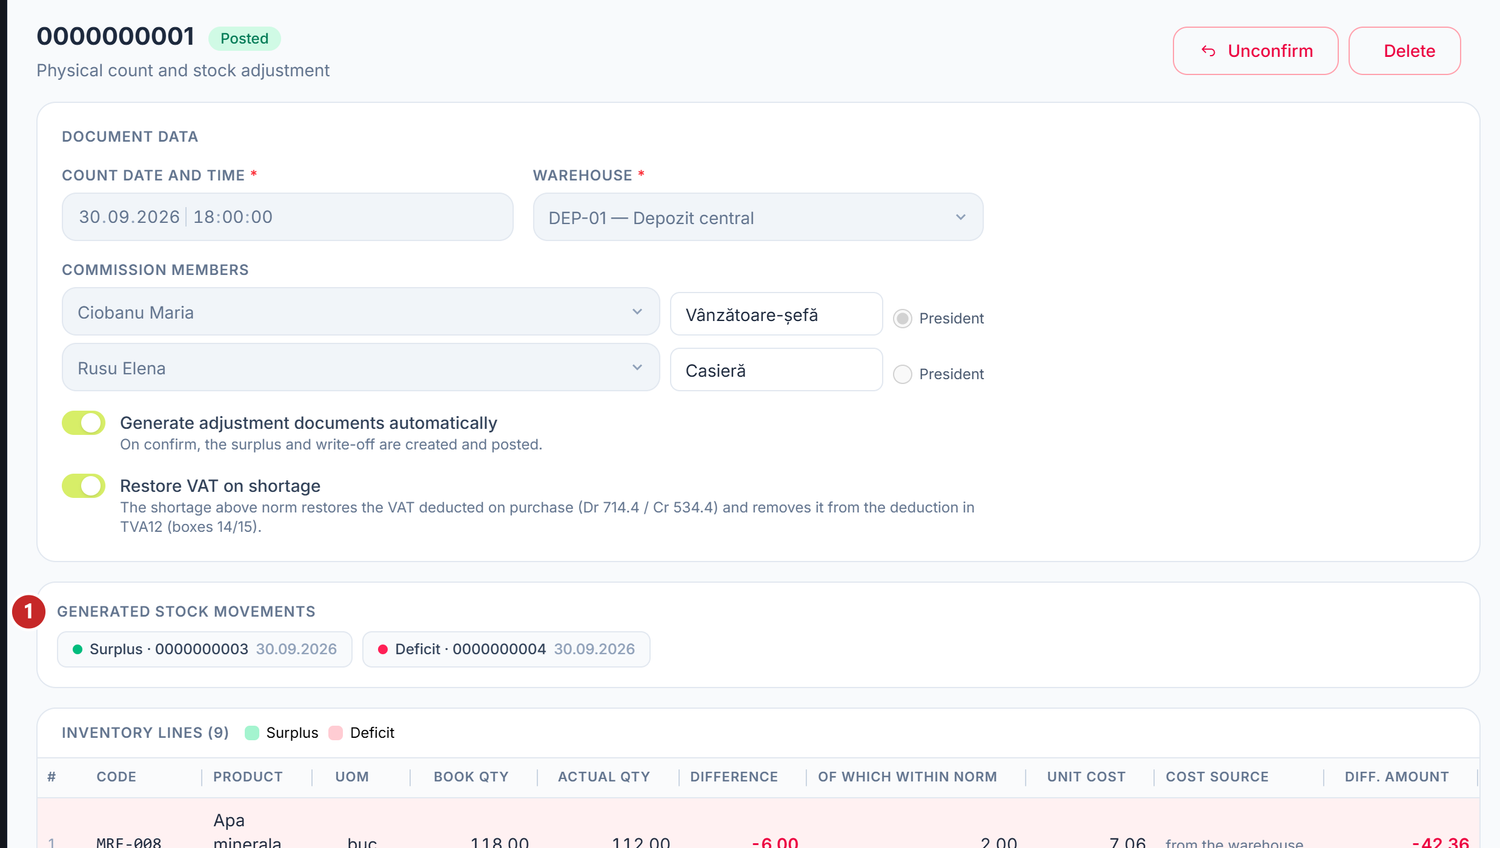
Task: Click the PRODUCT column header
Action: coord(248,777)
